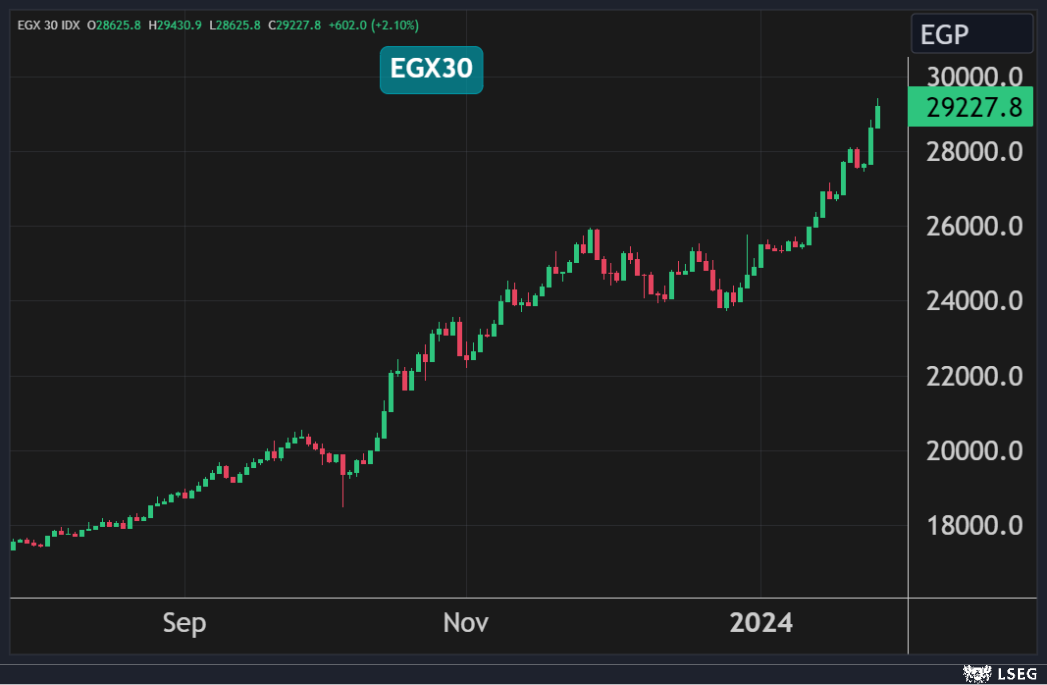Select the 28000.0 price axis level
Image resolution: width=1047 pixels, height=685 pixels.
click(974, 152)
